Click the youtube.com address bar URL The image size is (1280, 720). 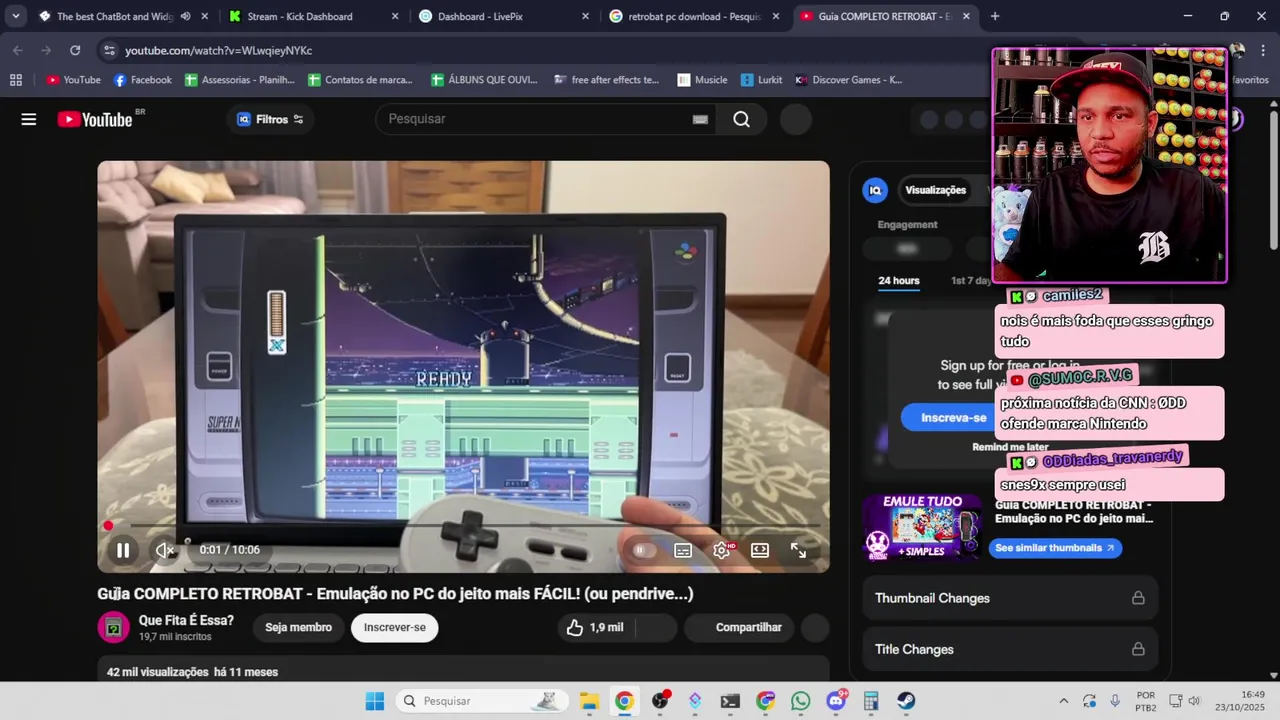point(219,50)
